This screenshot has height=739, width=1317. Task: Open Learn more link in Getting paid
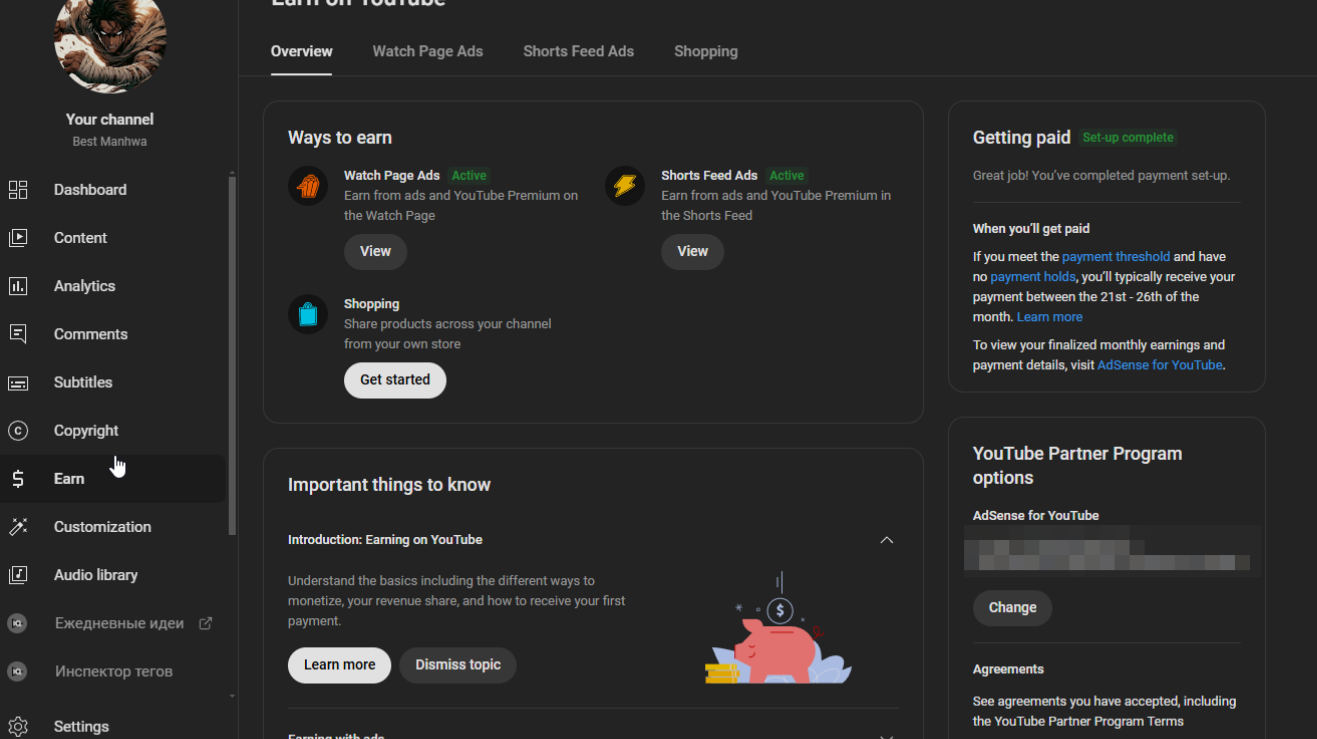coord(1050,317)
